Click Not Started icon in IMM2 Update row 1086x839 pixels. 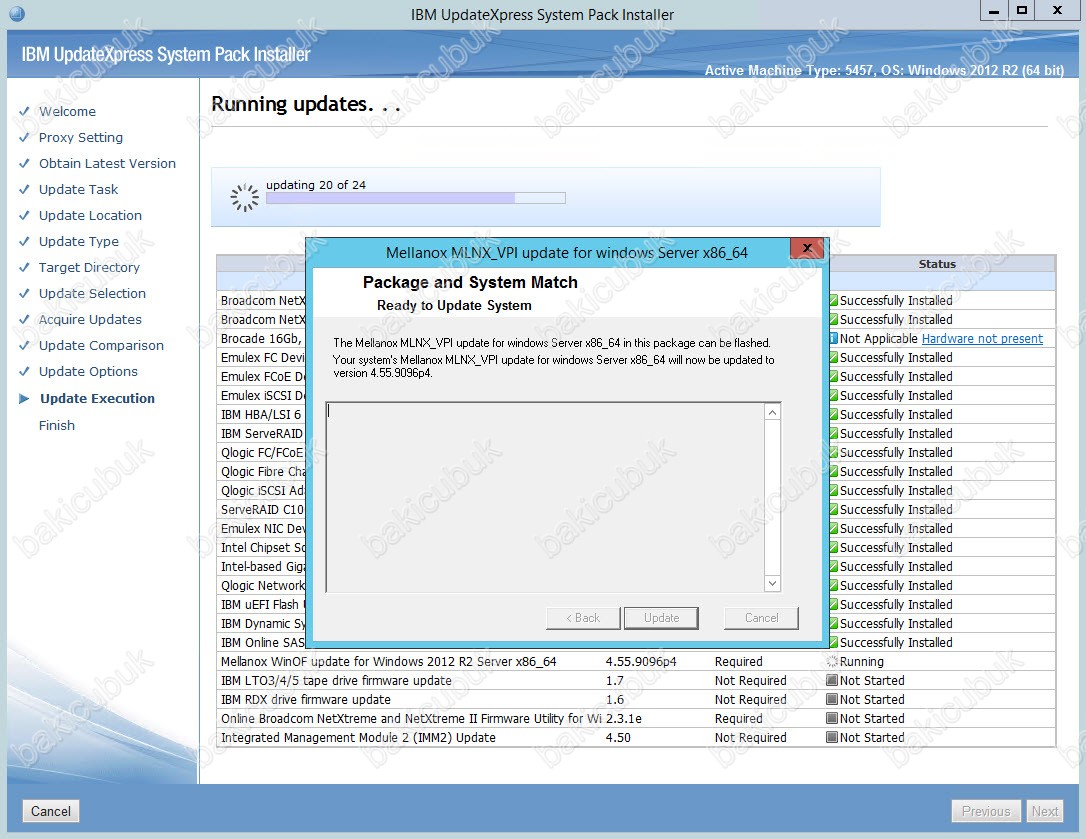pos(833,737)
